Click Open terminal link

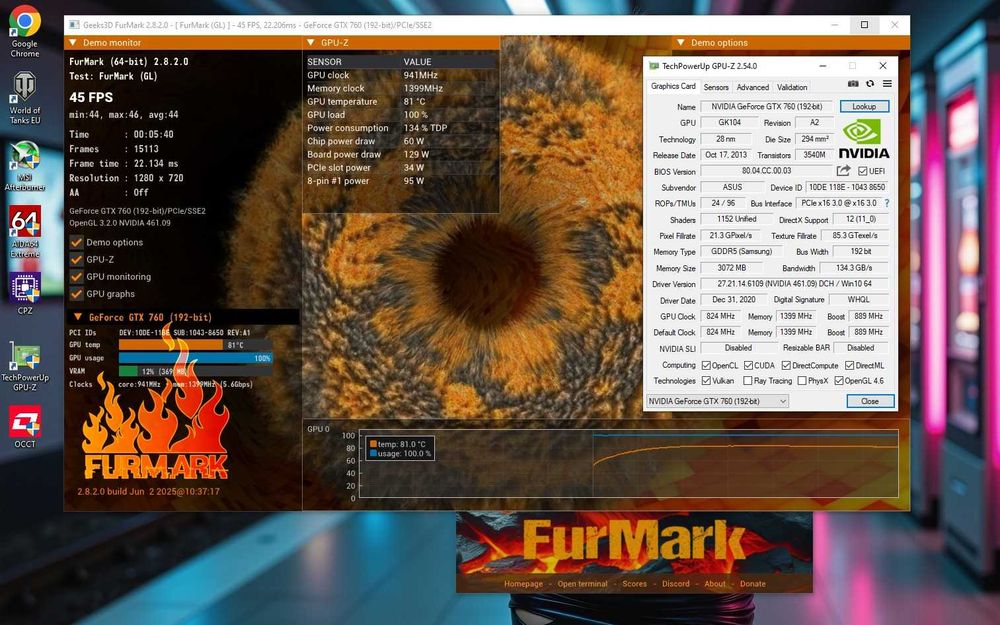tap(582, 584)
